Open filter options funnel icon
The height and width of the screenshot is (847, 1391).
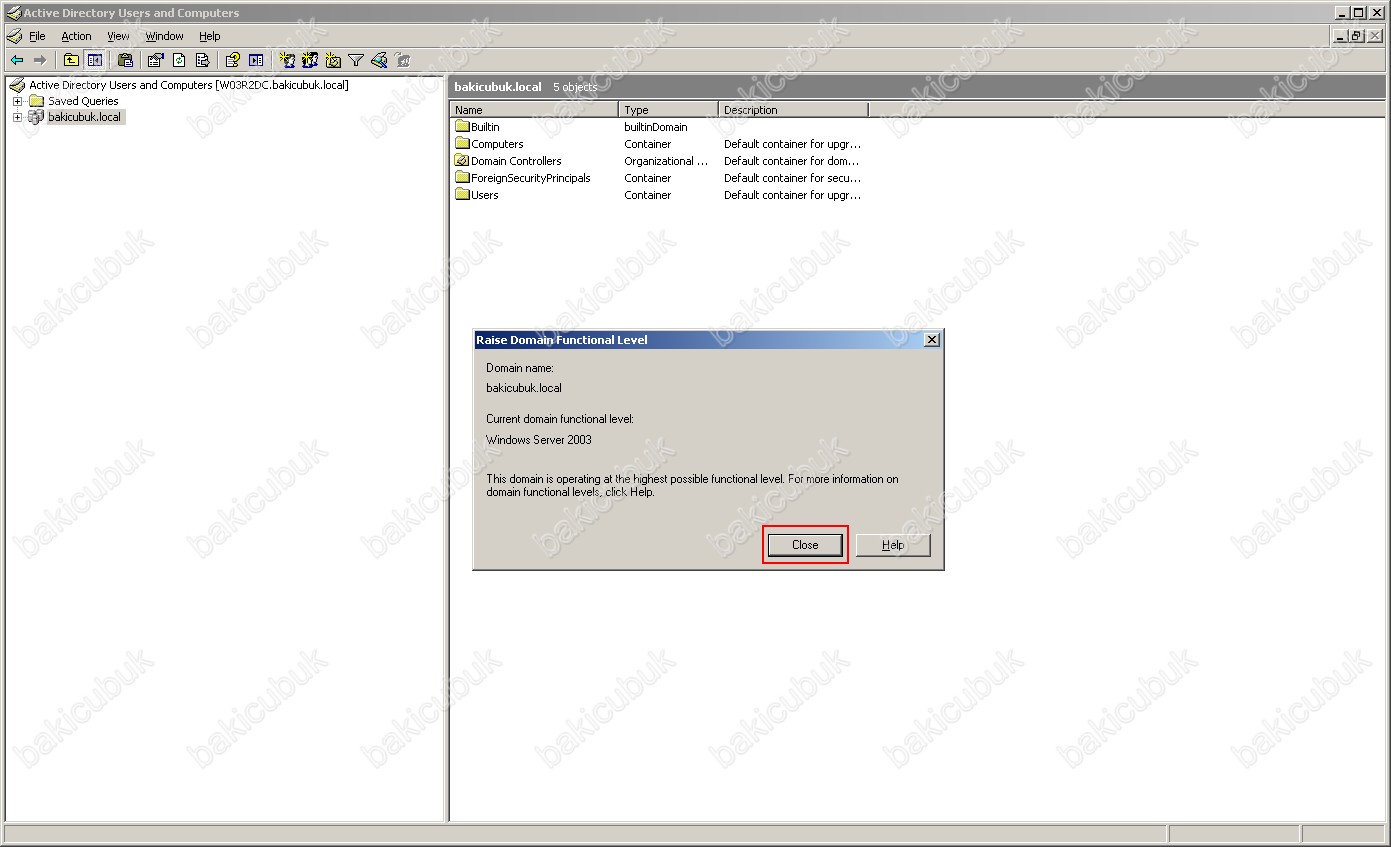[x=356, y=60]
